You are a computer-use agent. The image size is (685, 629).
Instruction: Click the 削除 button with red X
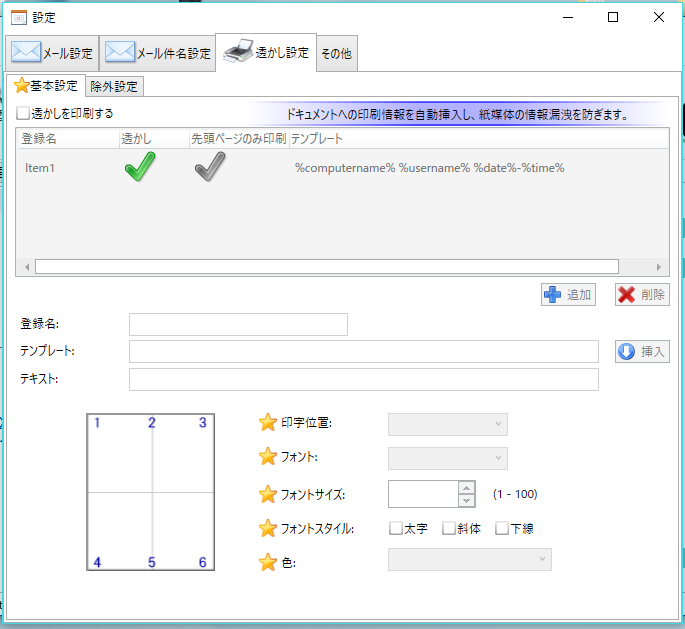click(x=642, y=294)
